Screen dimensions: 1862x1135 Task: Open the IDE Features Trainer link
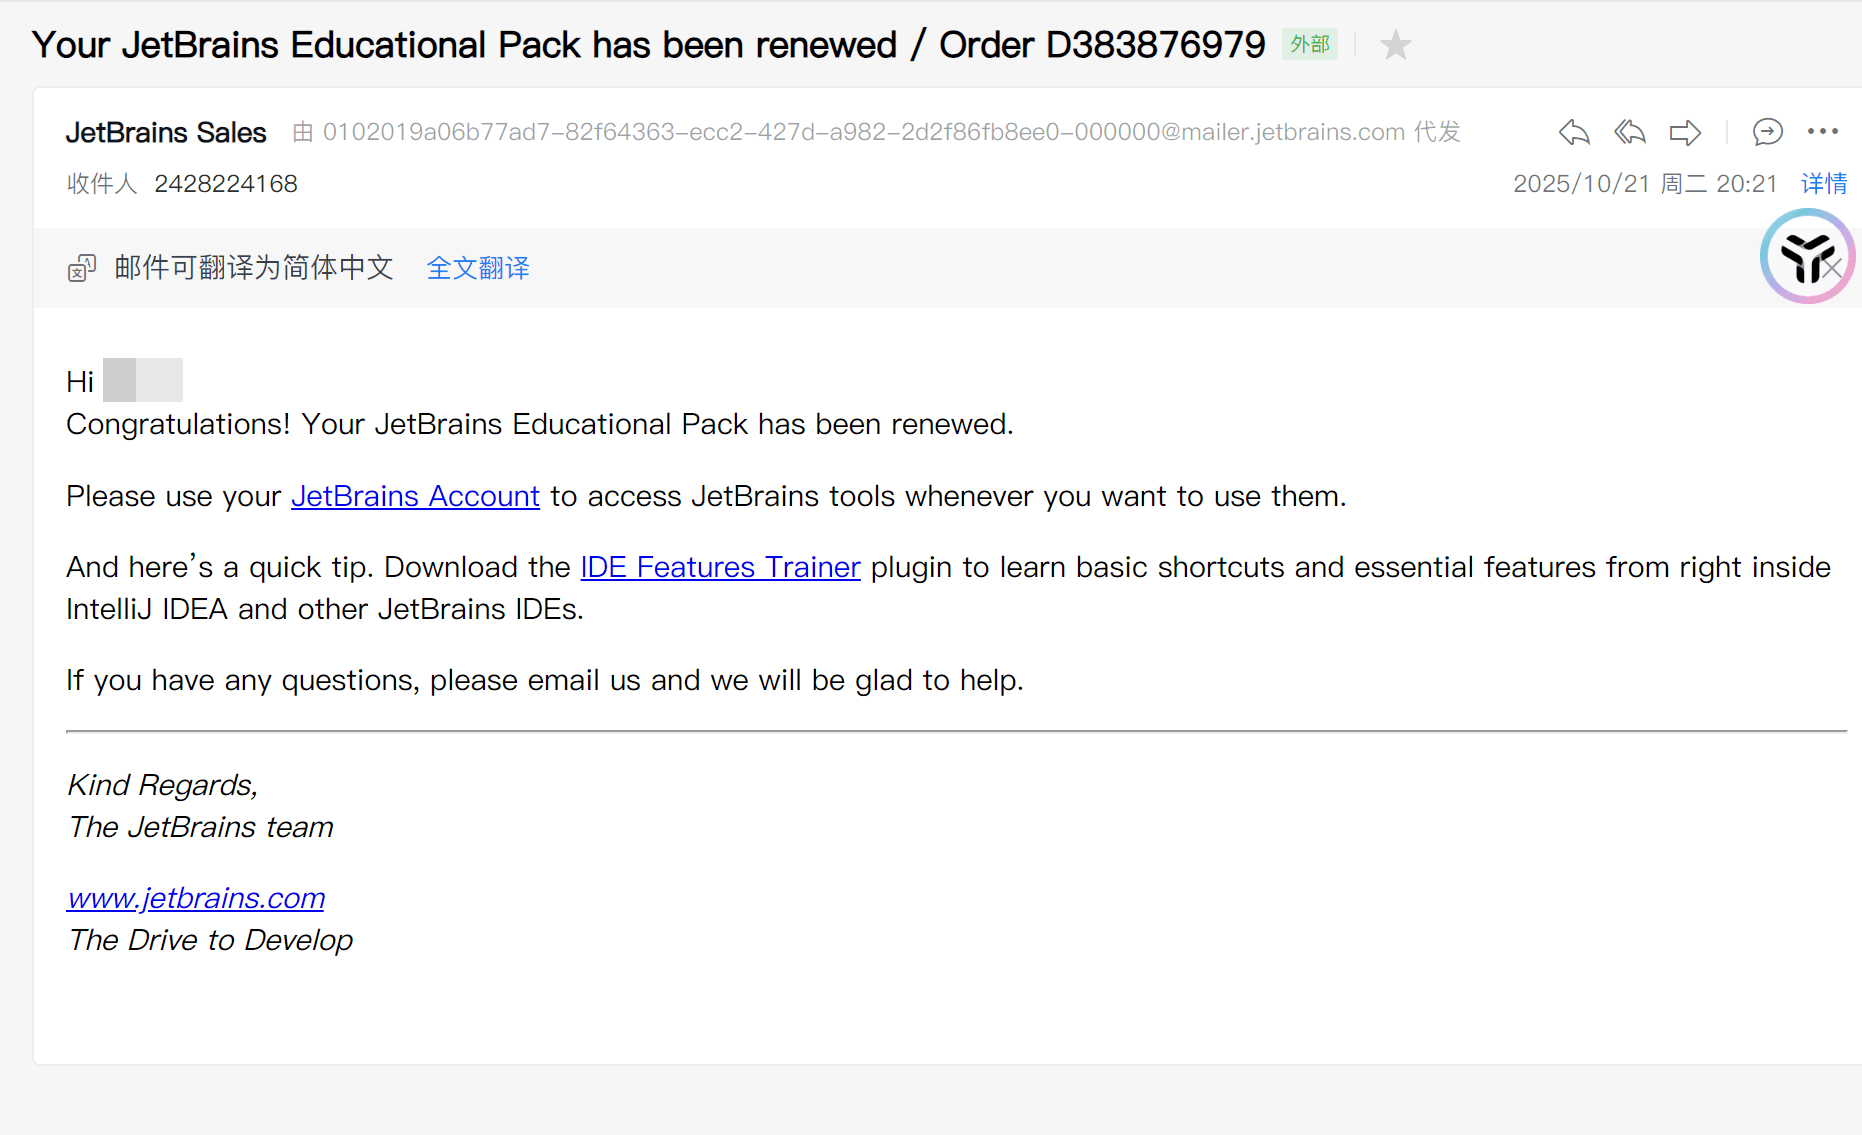720,567
